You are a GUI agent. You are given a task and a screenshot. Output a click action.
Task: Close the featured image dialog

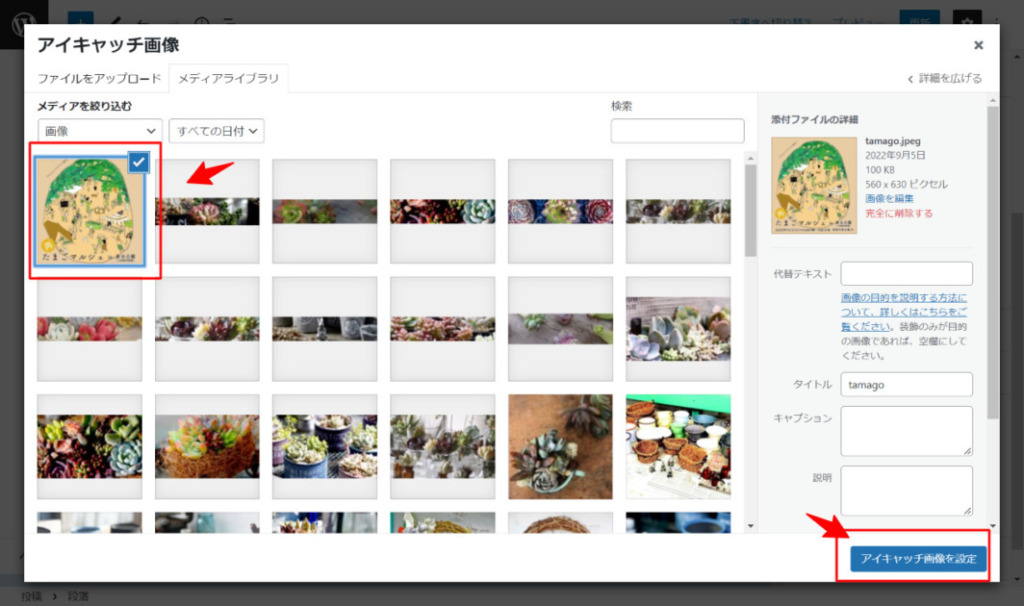(978, 45)
